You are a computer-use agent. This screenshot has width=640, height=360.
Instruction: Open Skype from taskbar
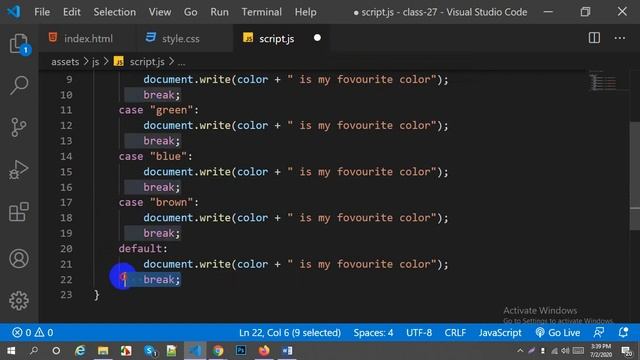[149, 351]
